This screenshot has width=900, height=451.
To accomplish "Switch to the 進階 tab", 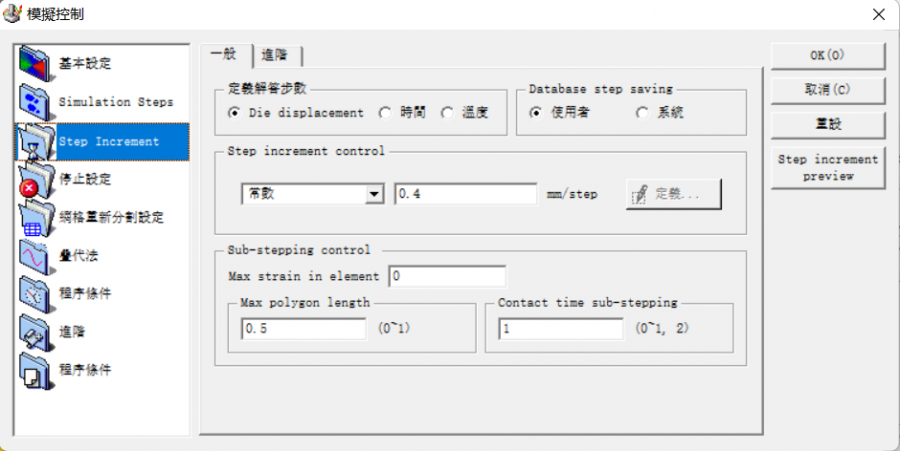I will (278, 55).
